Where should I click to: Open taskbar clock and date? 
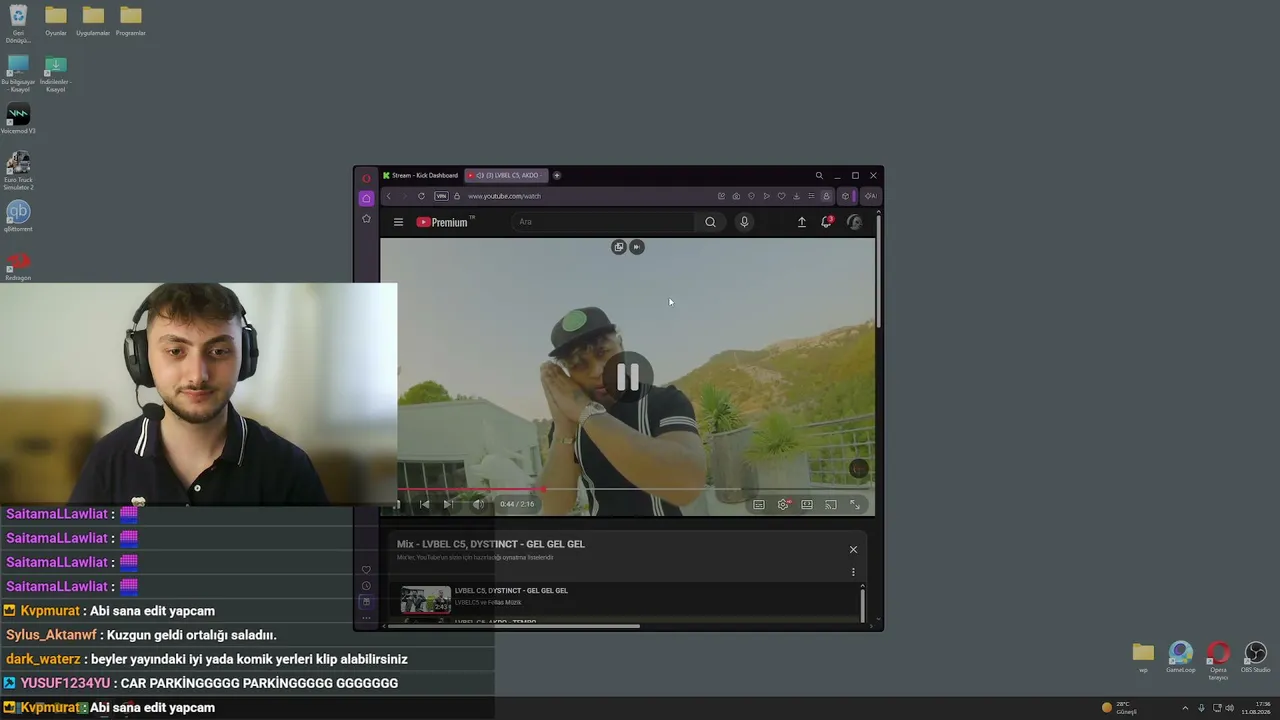tap(1255, 708)
